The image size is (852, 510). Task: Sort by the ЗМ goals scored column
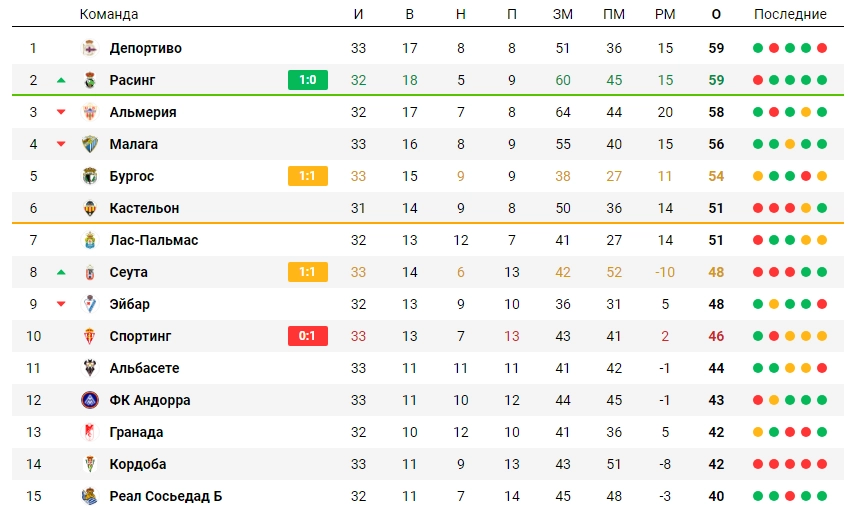[562, 14]
